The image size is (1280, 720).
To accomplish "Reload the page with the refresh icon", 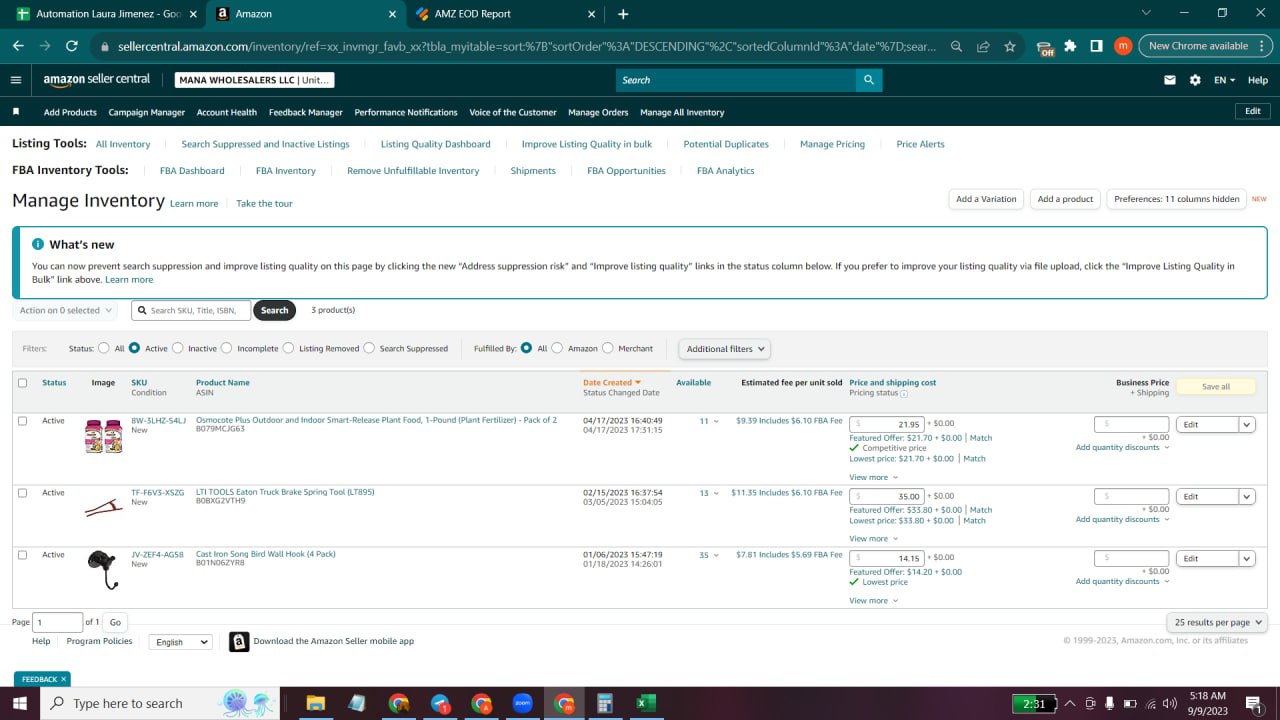I will [72, 46].
